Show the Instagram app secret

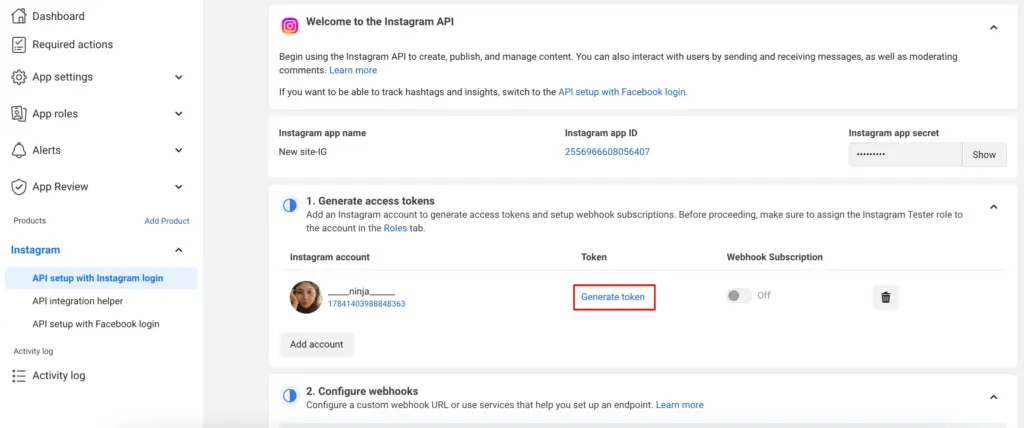point(984,155)
